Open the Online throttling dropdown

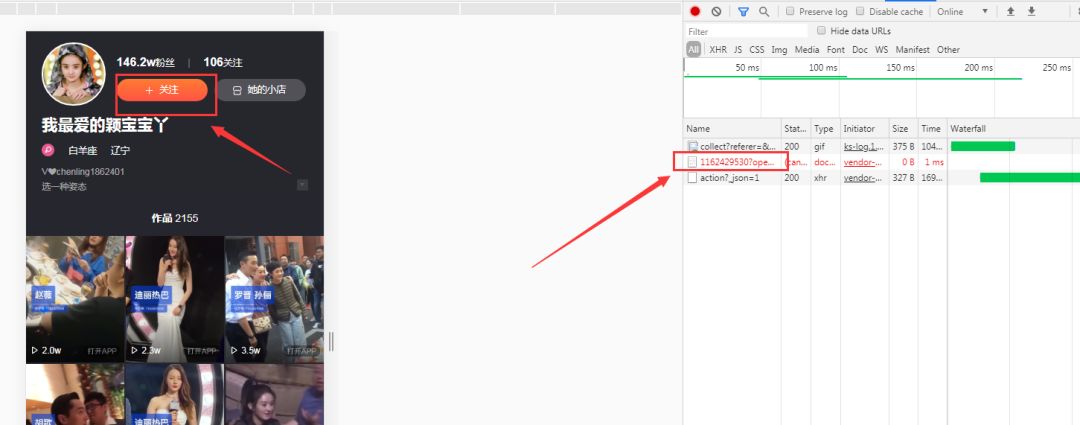click(962, 11)
